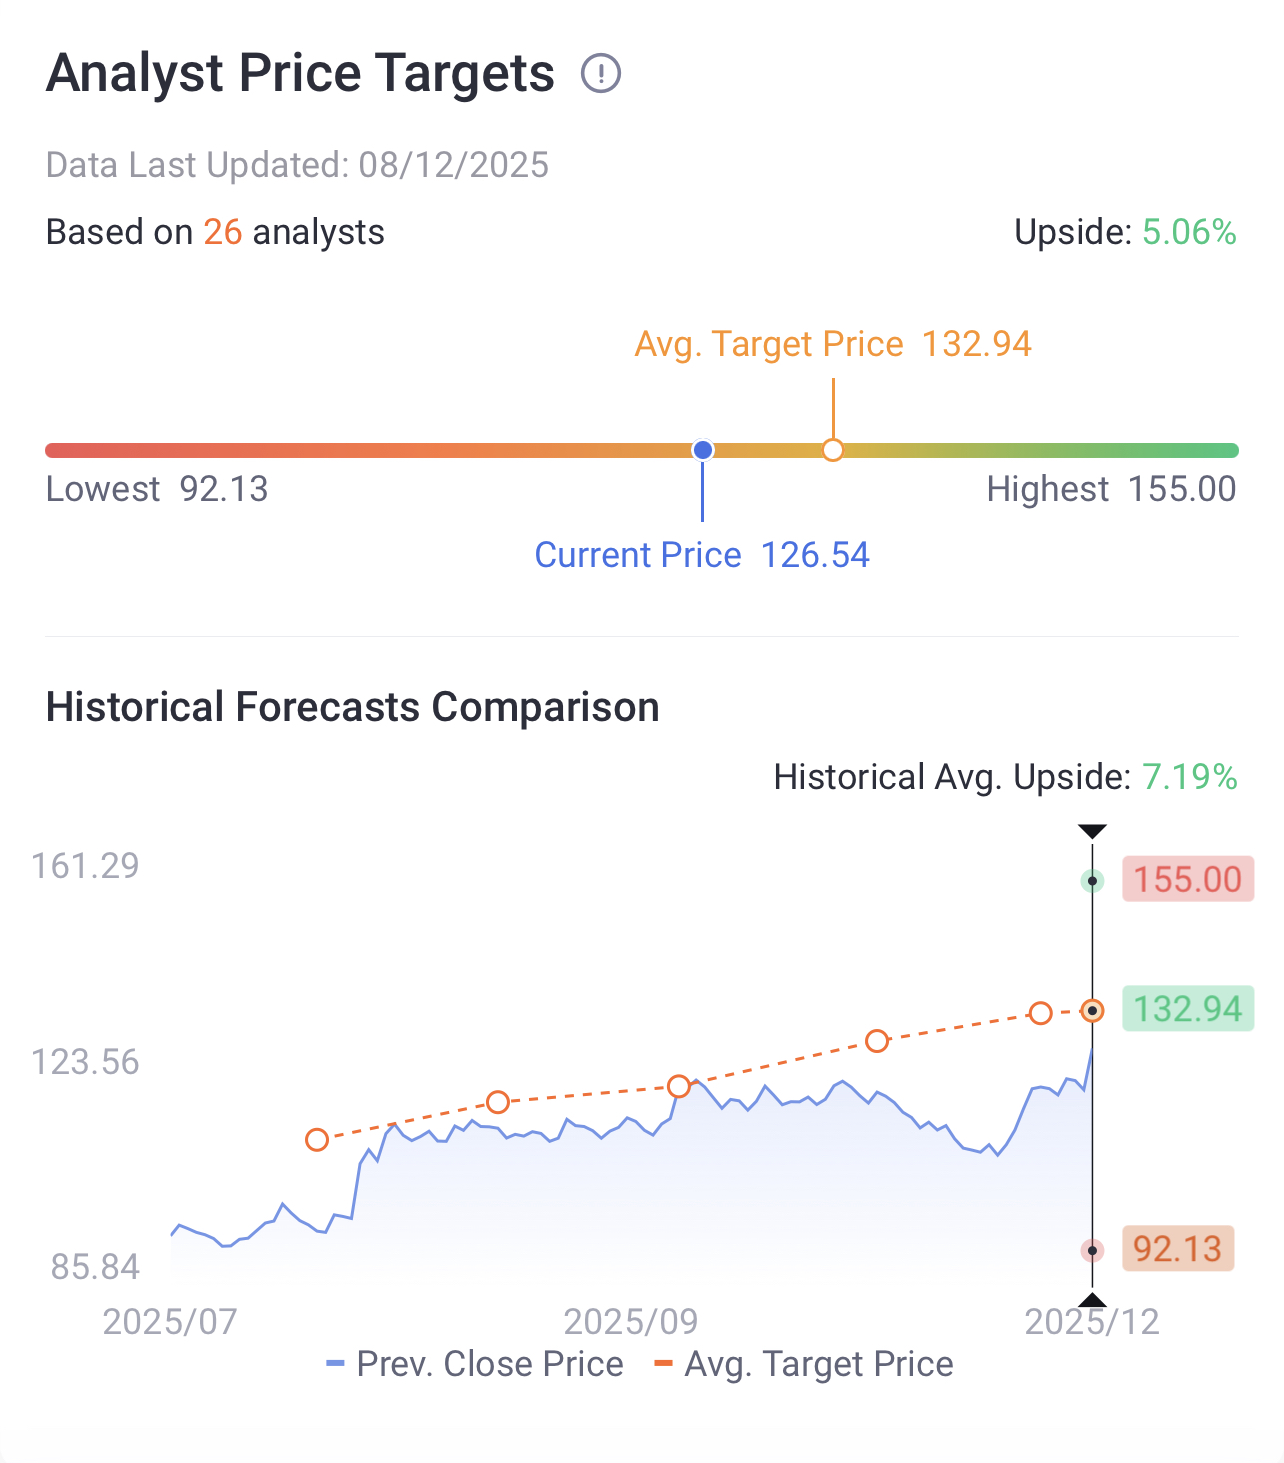Click the 155.00 highest target label
1284x1463 pixels.
pyautogui.click(x=1187, y=880)
